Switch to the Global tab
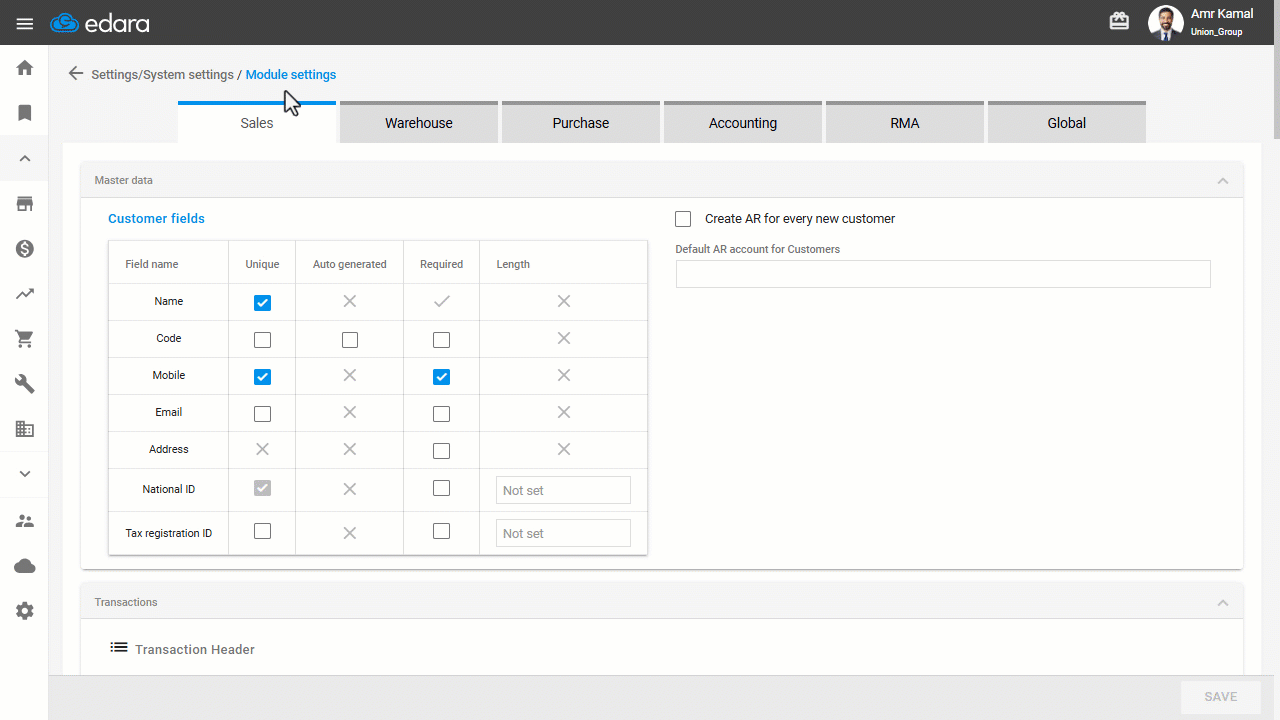The width and height of the screenshot is (1280, 720). 1067,122
